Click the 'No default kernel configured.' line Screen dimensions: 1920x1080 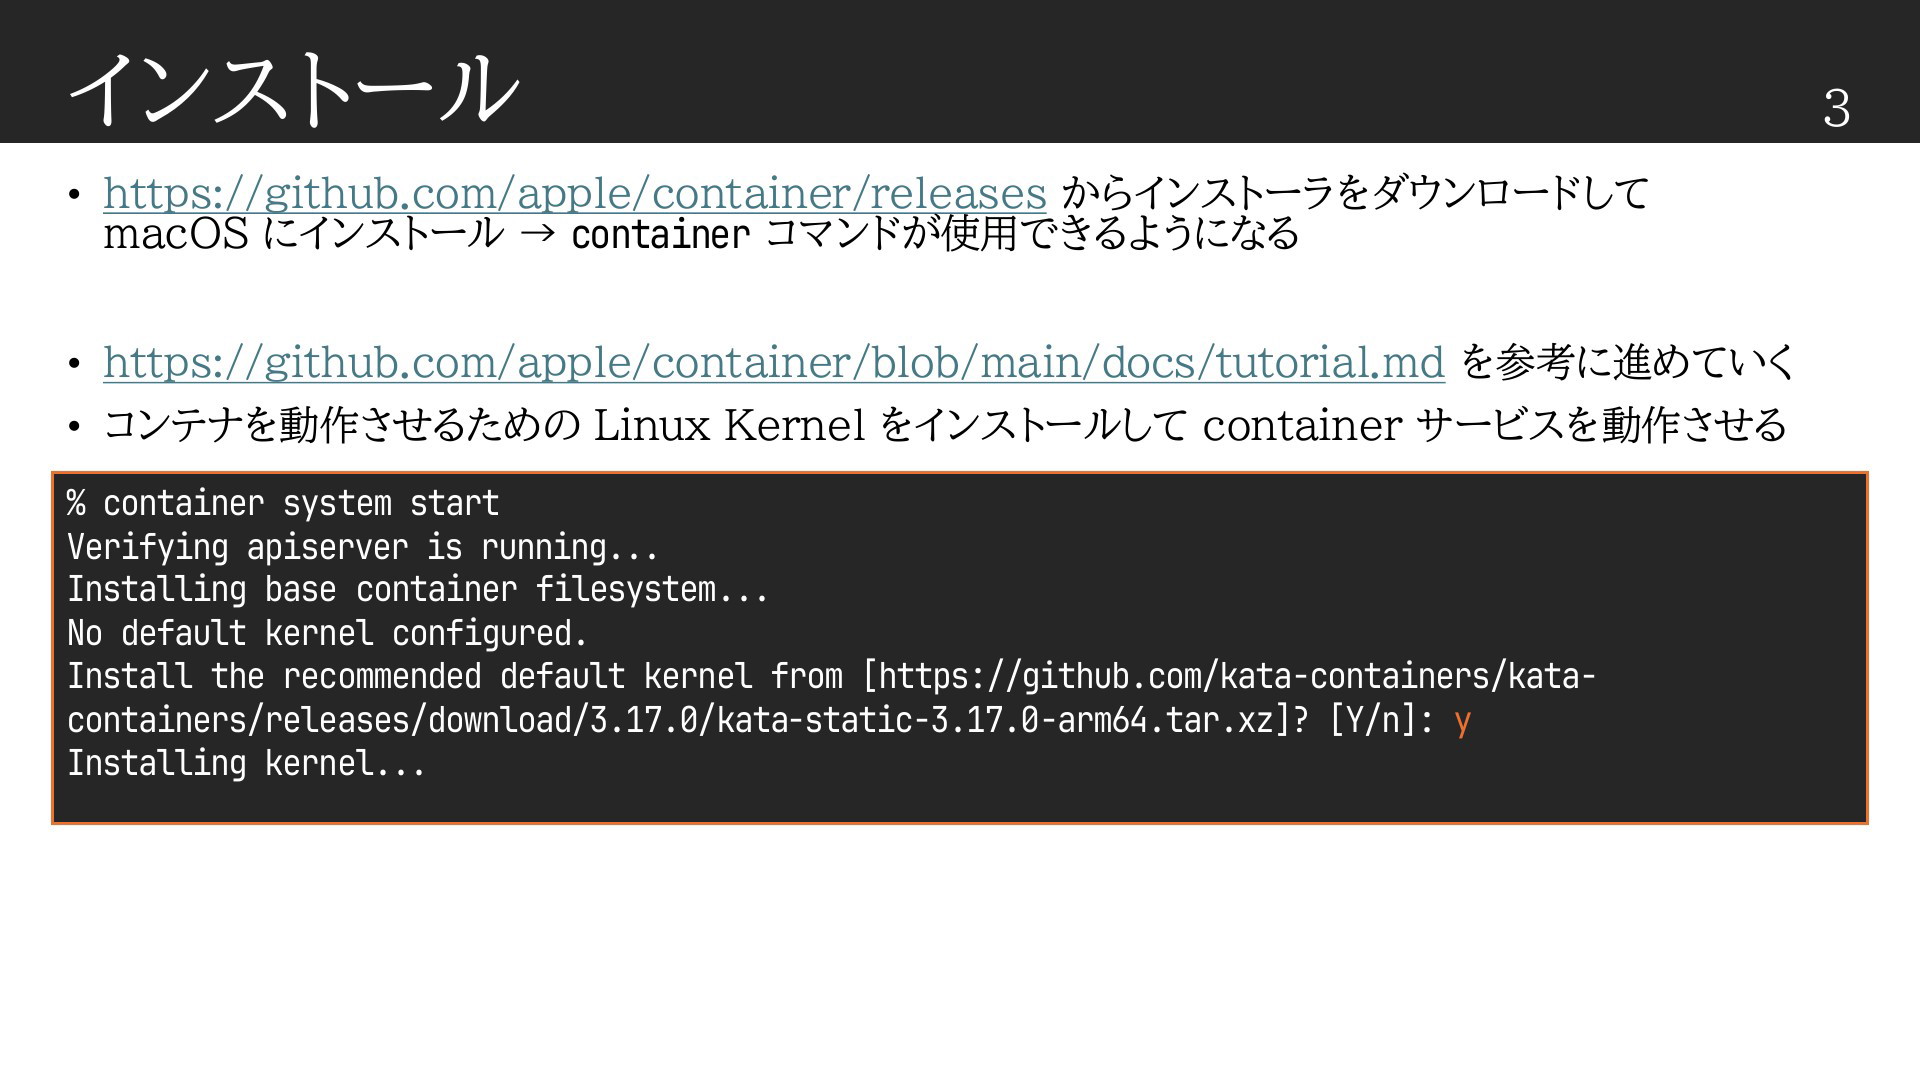327,633
